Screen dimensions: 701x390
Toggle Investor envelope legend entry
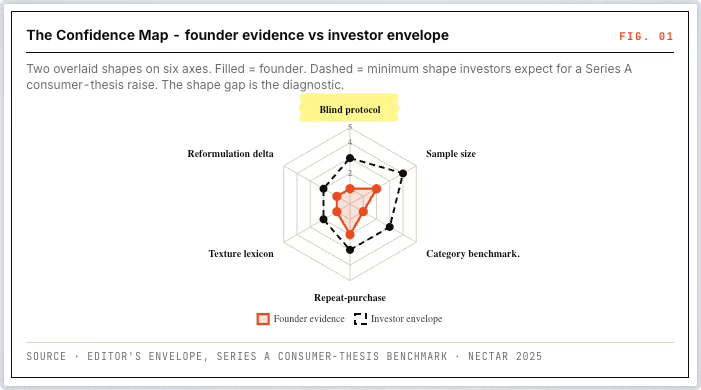pyautogui.click(x=398, y=319)
